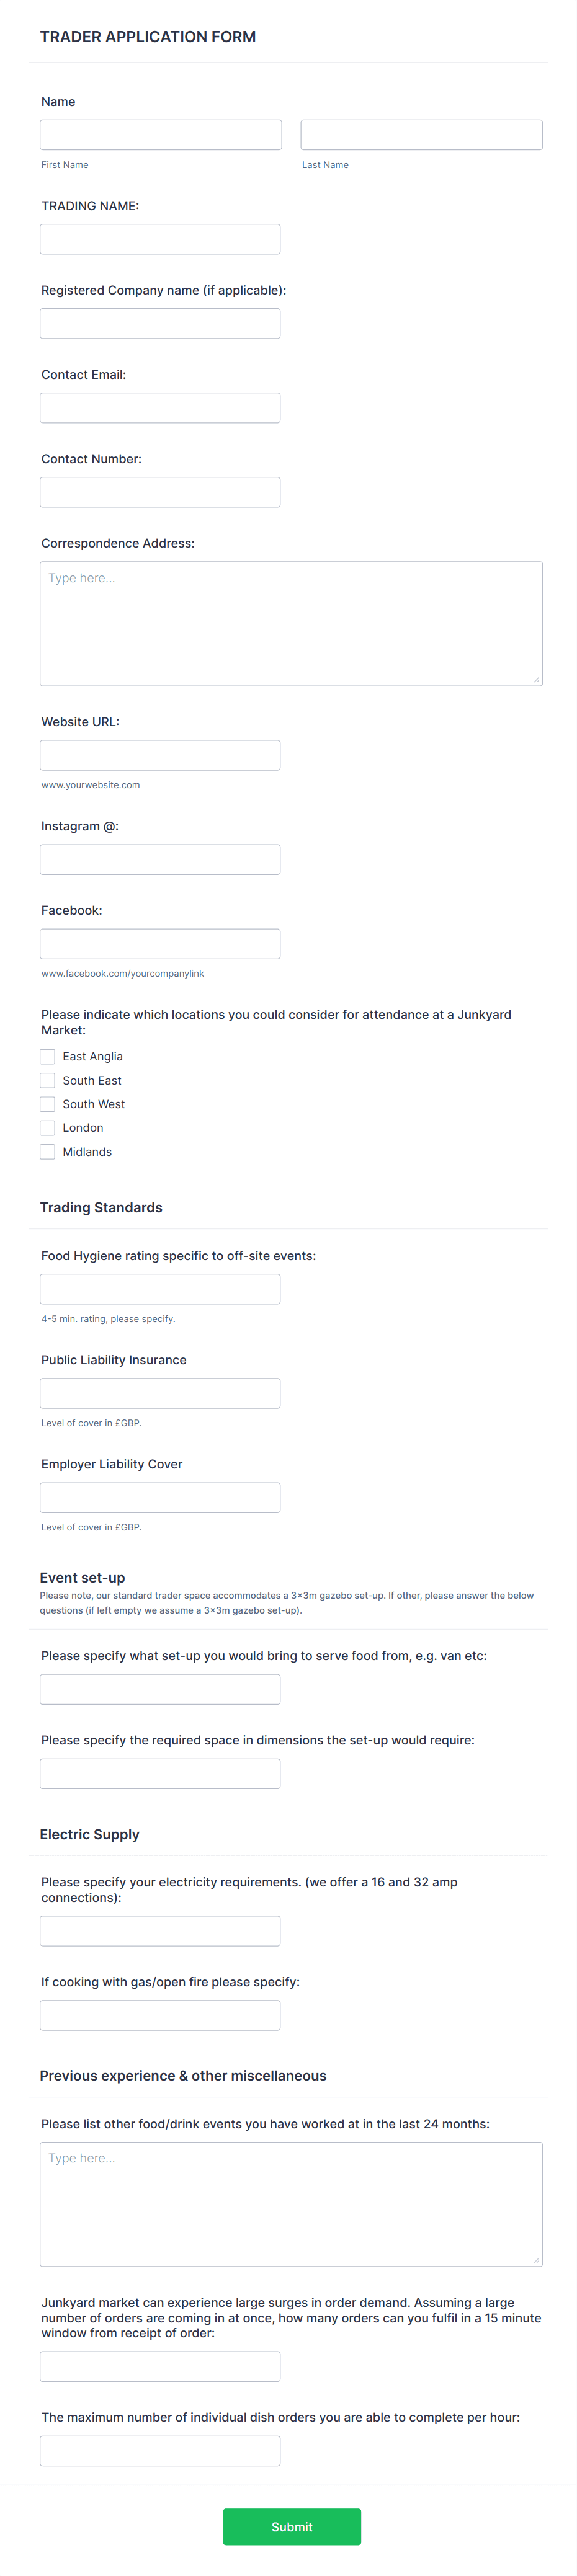Click the Last Name input field
The height and width of the screenshot is (2576, 577).
click(x=421, y=134)
